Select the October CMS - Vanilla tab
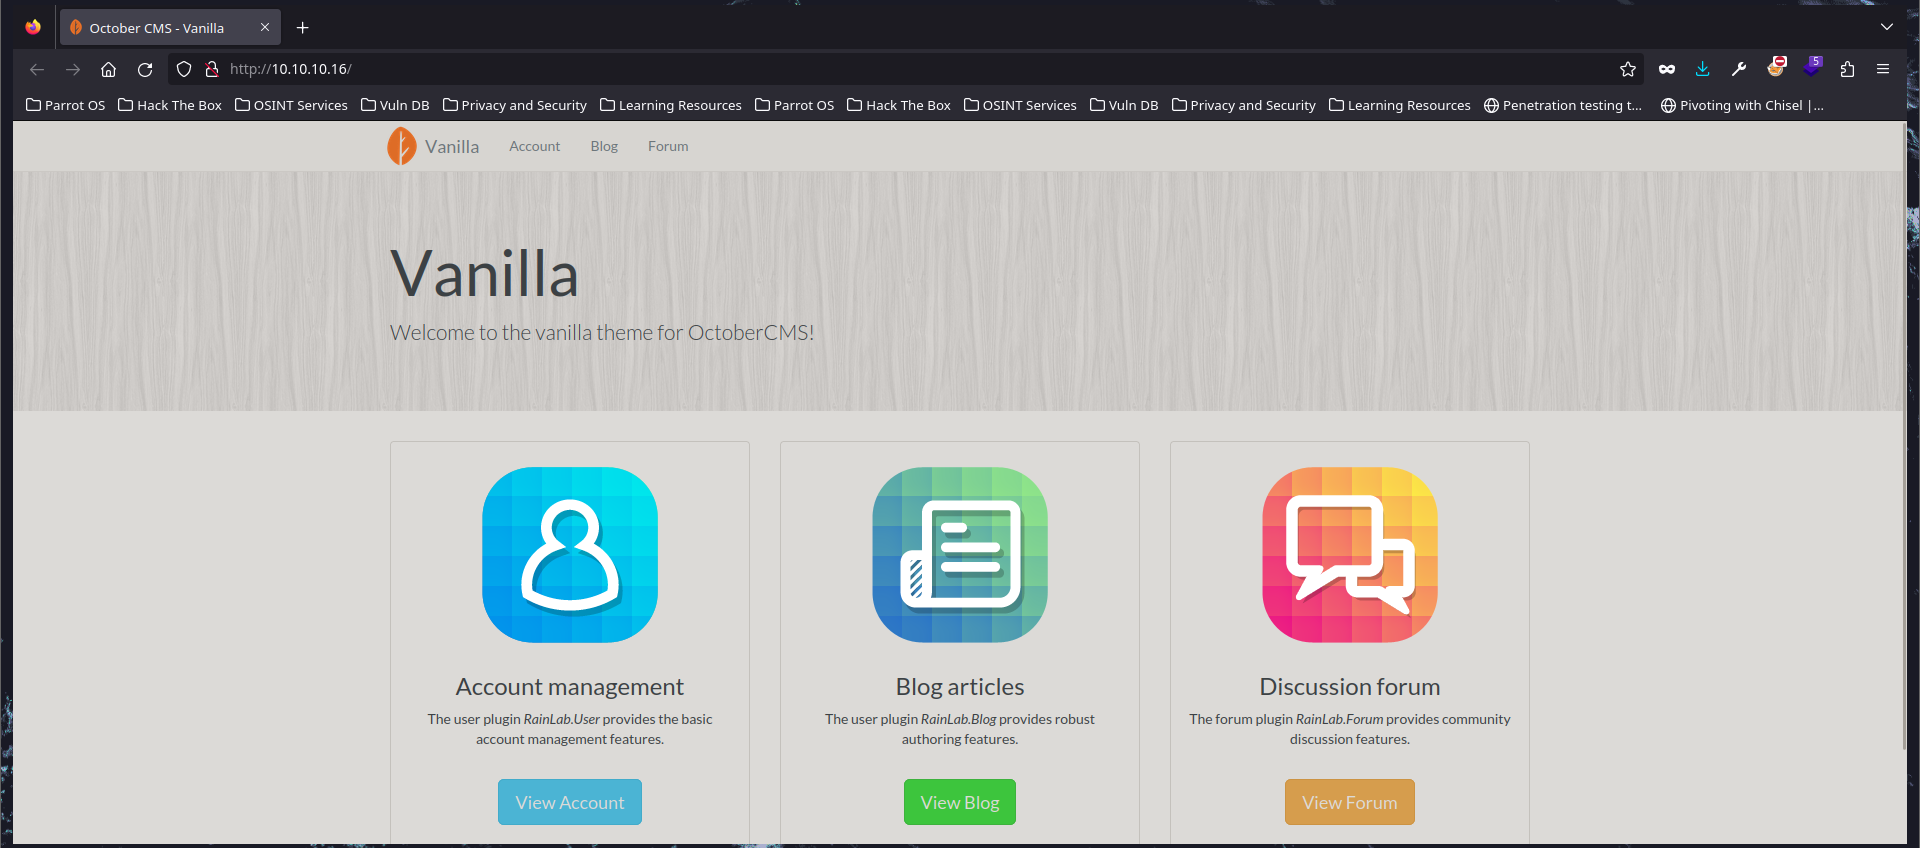 (x=170, y=28)
